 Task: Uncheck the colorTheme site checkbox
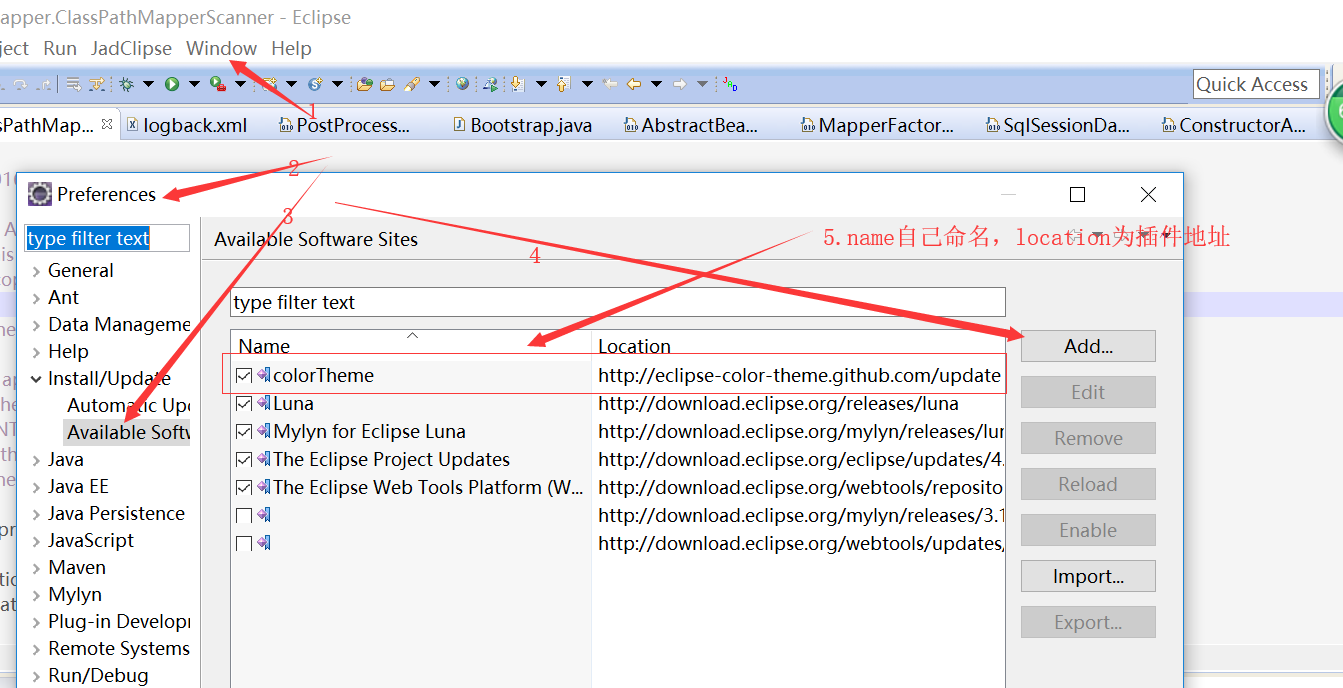pyautogui.click(x=244, y=376)
